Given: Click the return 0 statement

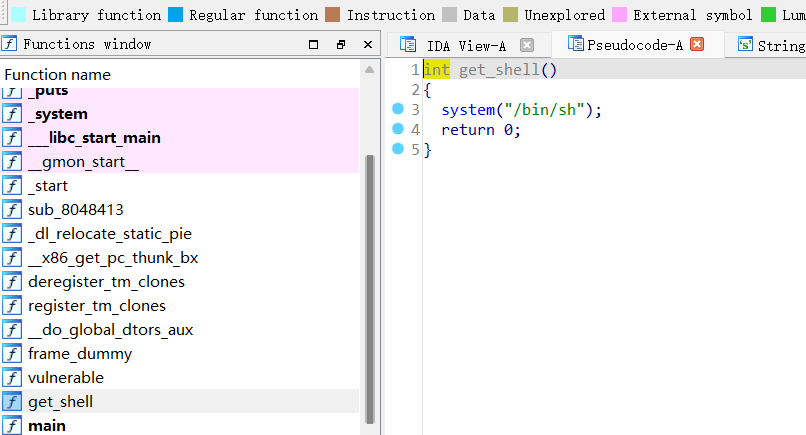Looking at the screenshot, I should point(481,130).
